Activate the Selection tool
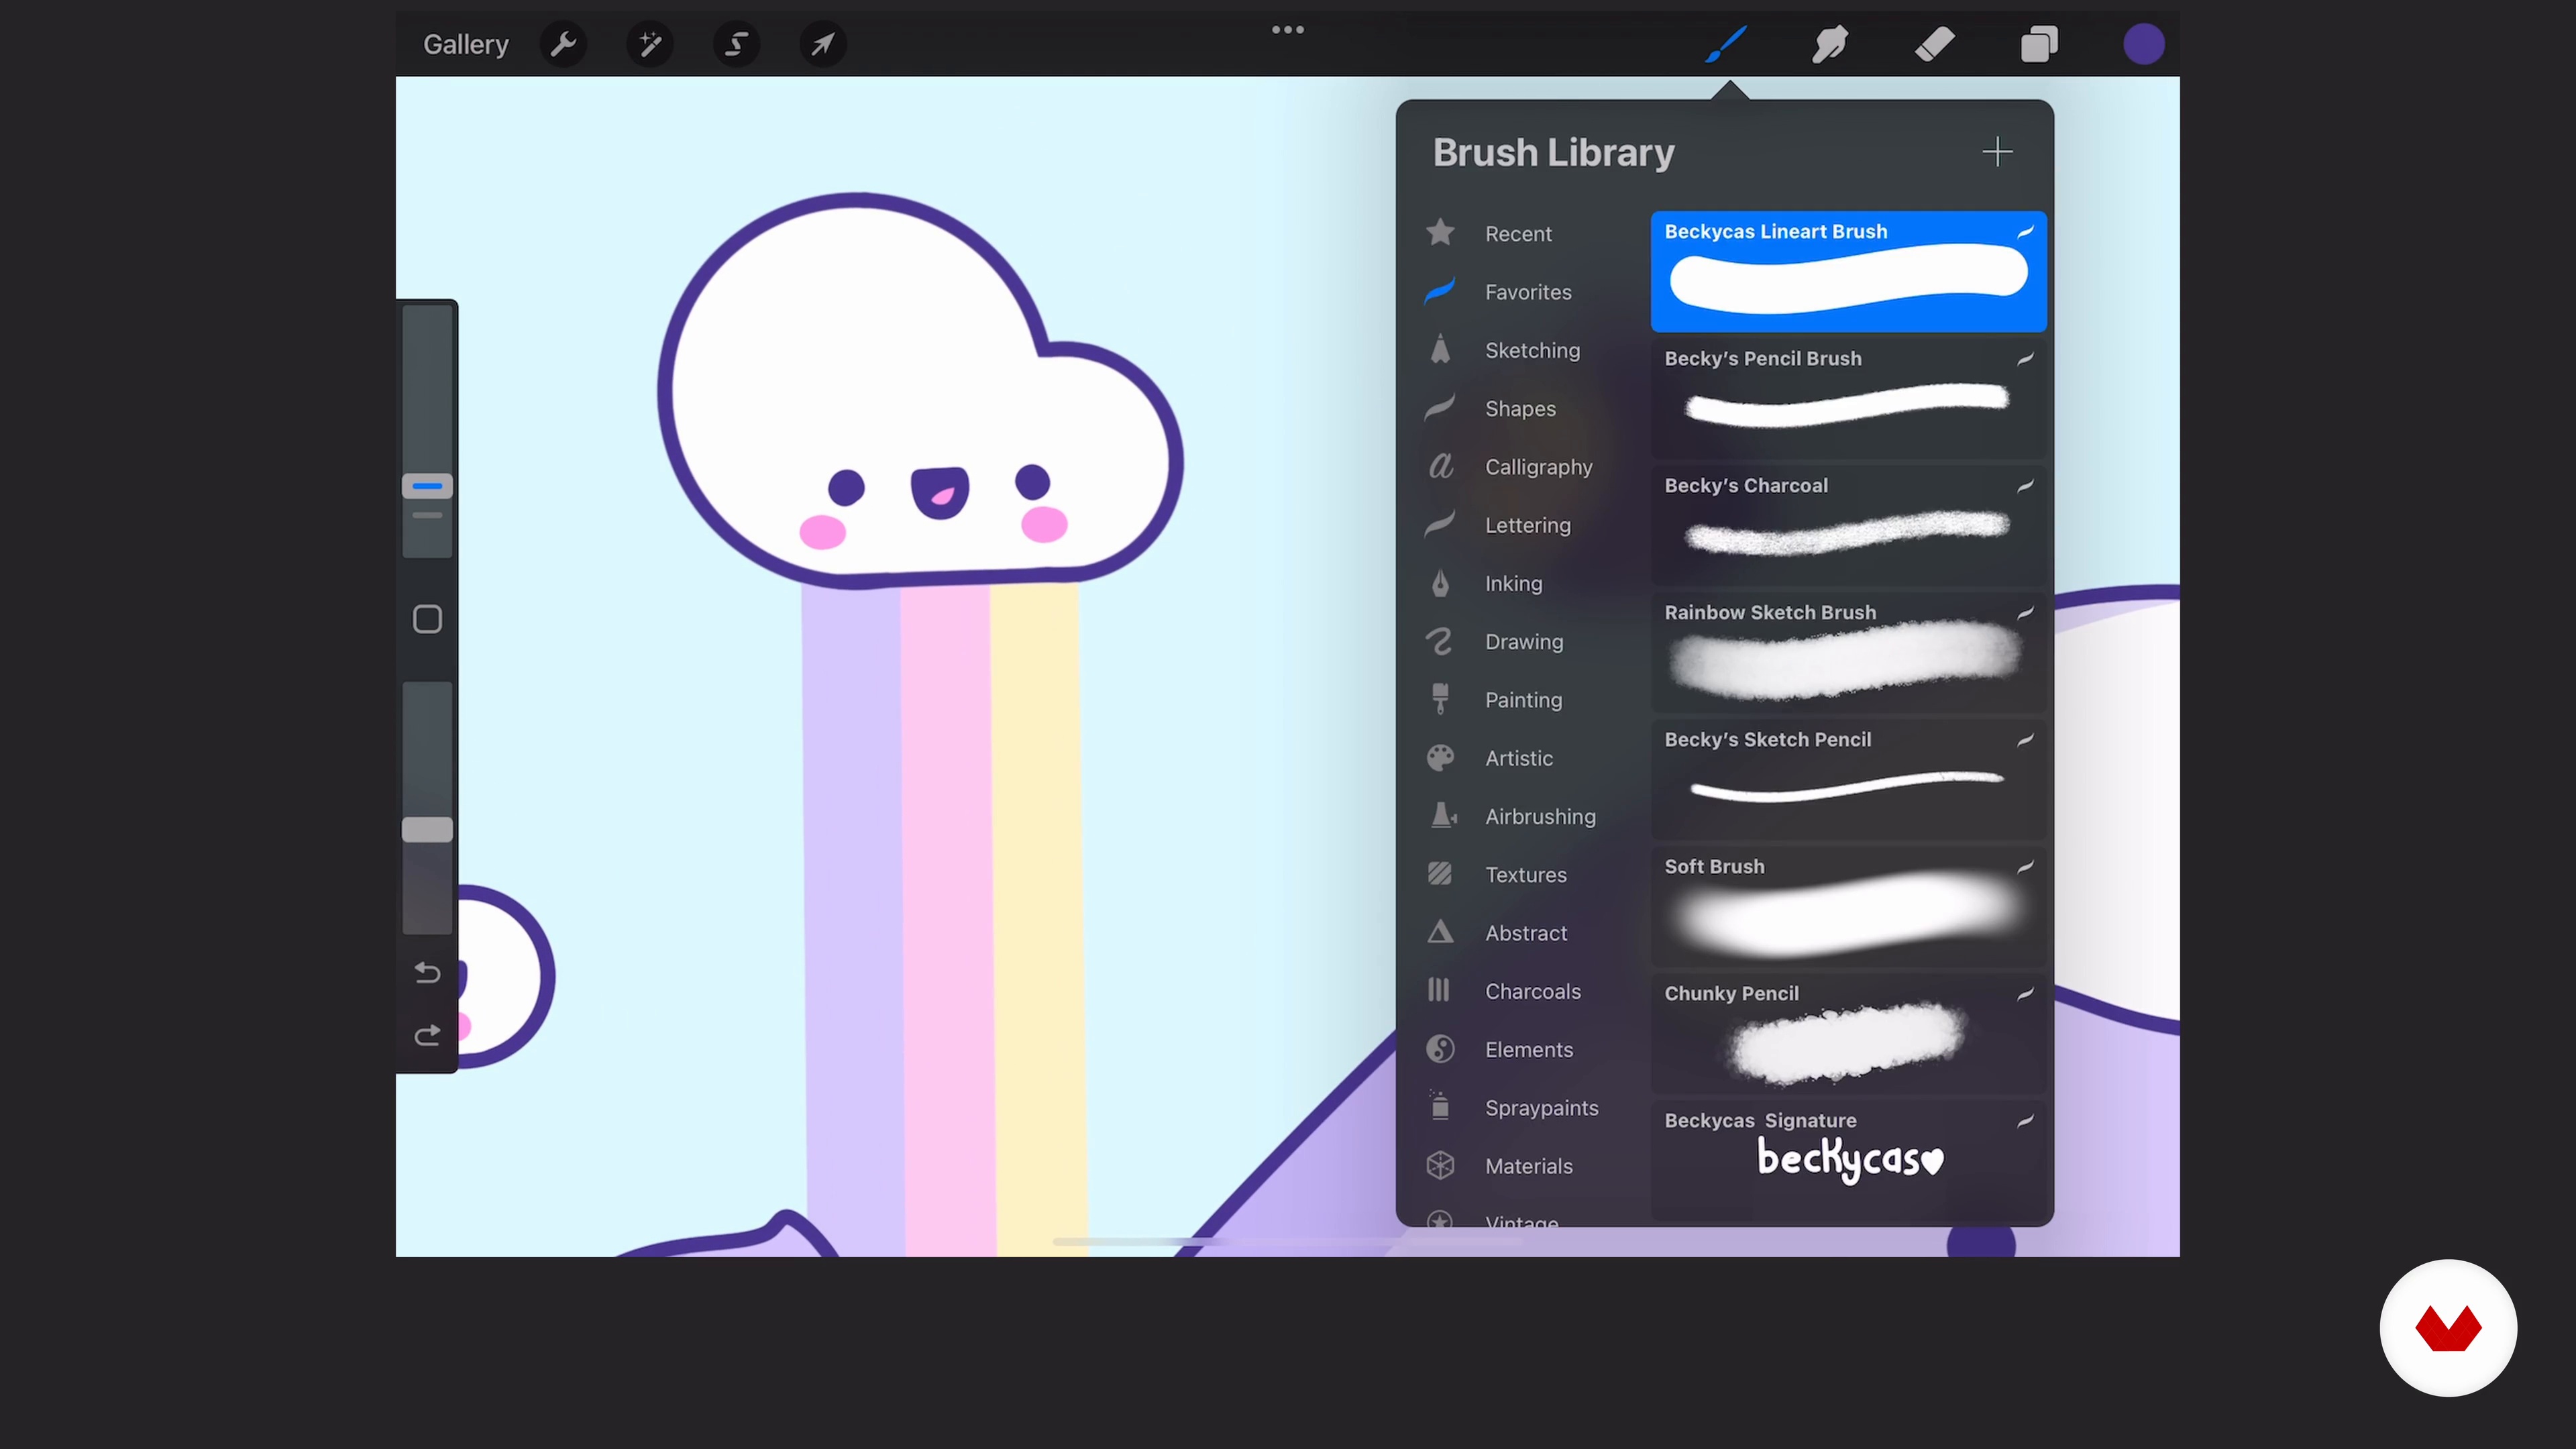Image resolution: width=2576 pixels, height=1449 pixels. click(737, 44)
